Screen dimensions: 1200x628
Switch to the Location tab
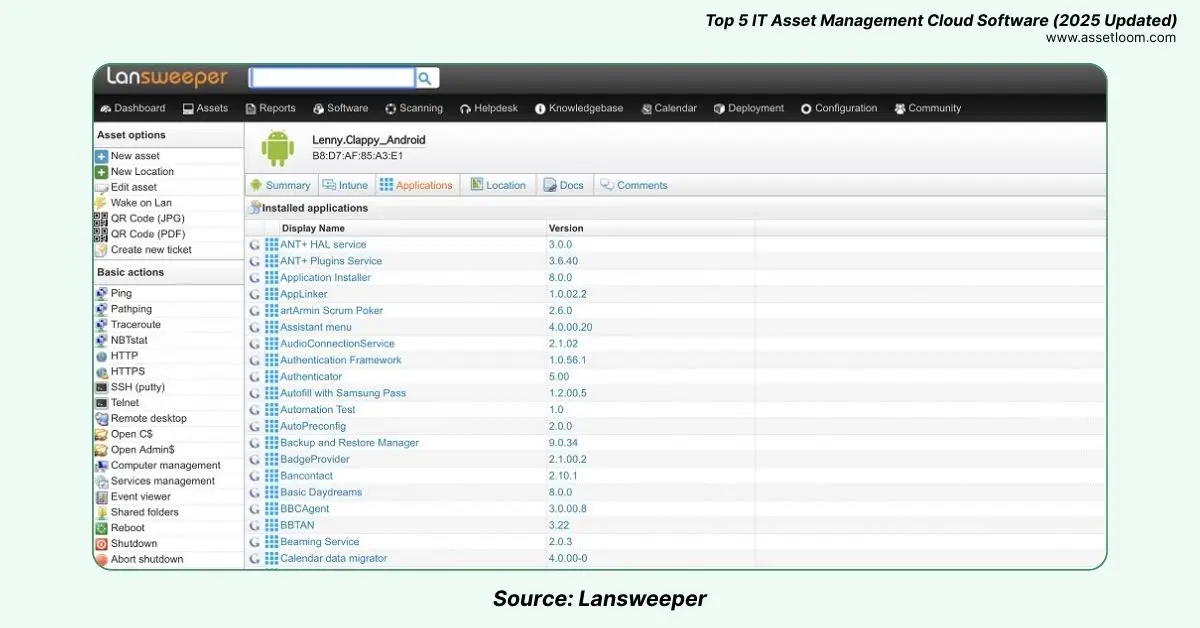pos(498,185)
